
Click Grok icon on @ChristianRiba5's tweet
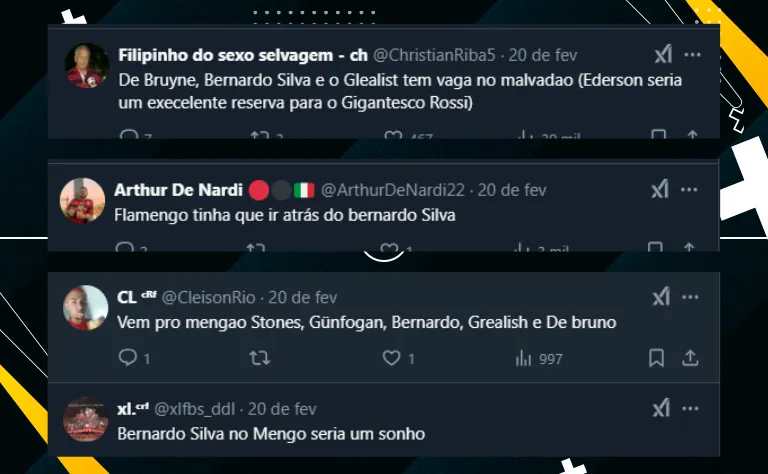coord(660,55)
